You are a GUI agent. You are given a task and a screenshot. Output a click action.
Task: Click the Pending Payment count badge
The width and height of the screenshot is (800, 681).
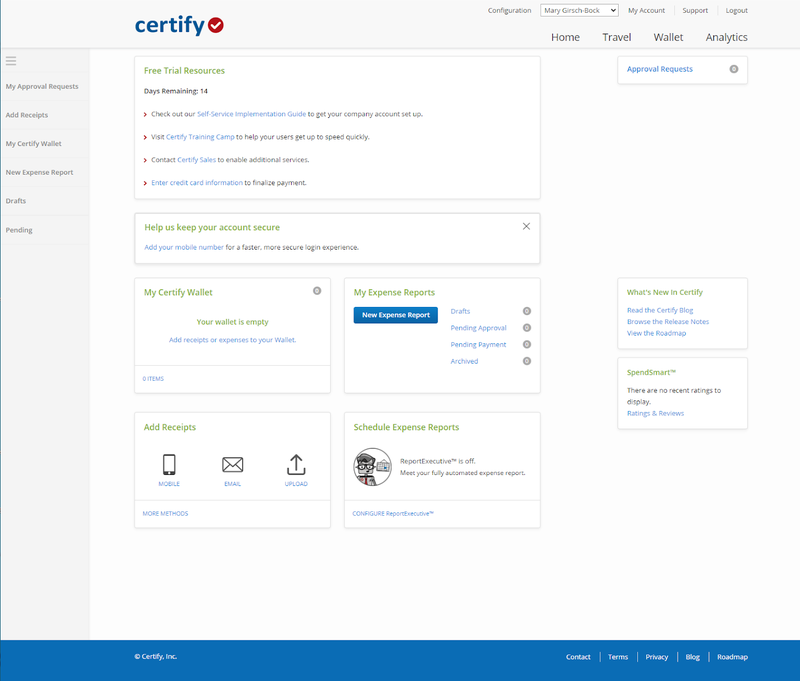point(527,344)
